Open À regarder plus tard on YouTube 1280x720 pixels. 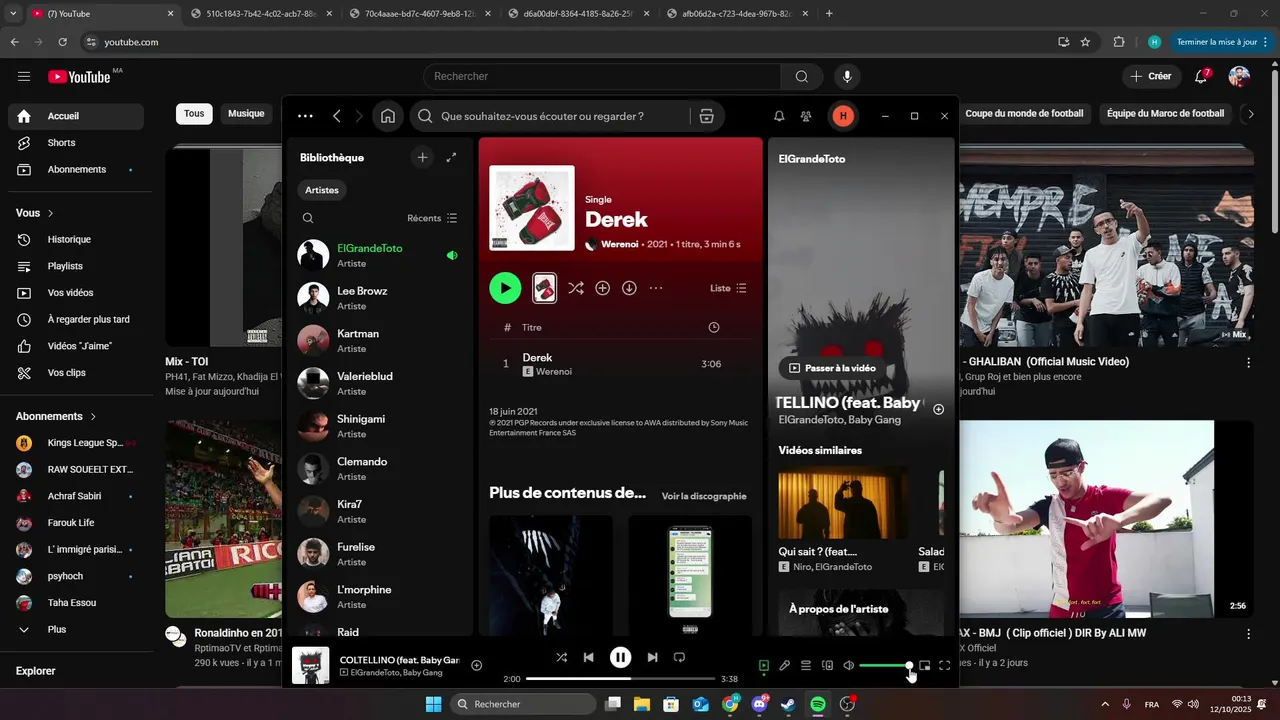[x=76, y=320]
